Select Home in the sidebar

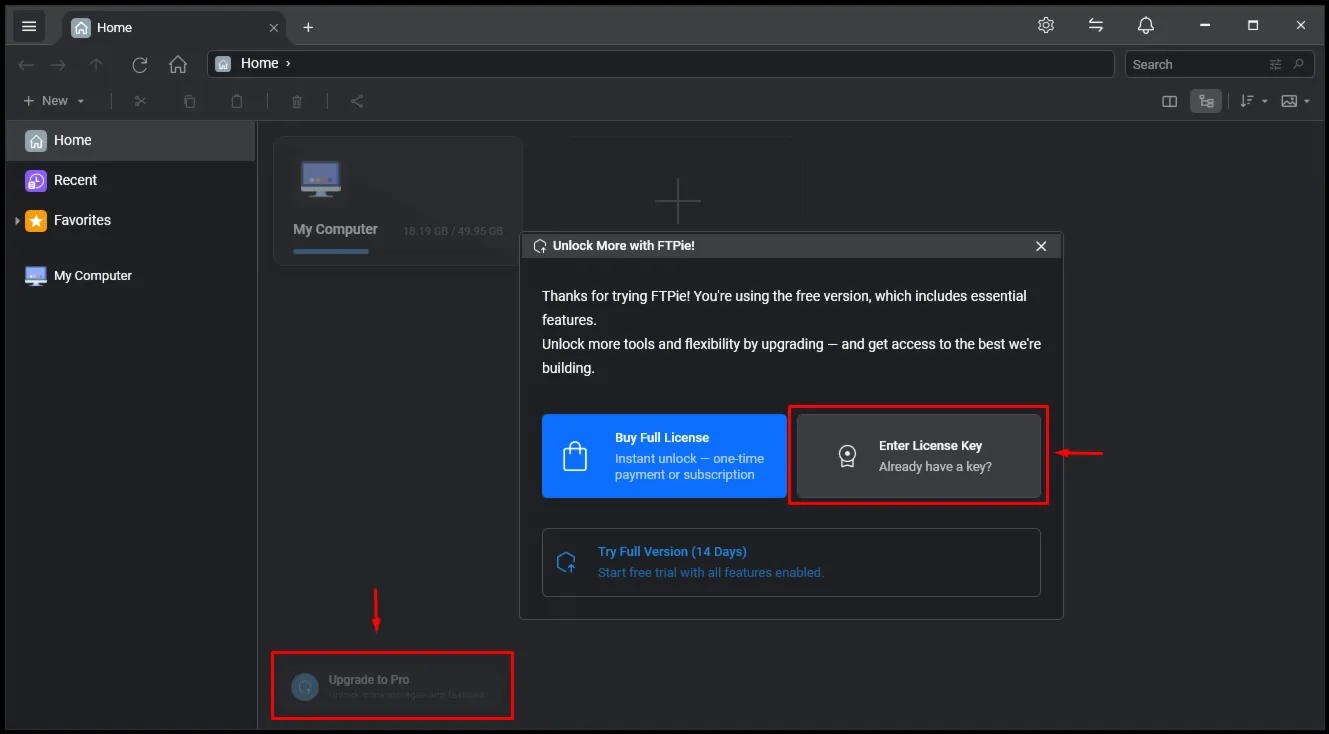click(x=131, y=140)
